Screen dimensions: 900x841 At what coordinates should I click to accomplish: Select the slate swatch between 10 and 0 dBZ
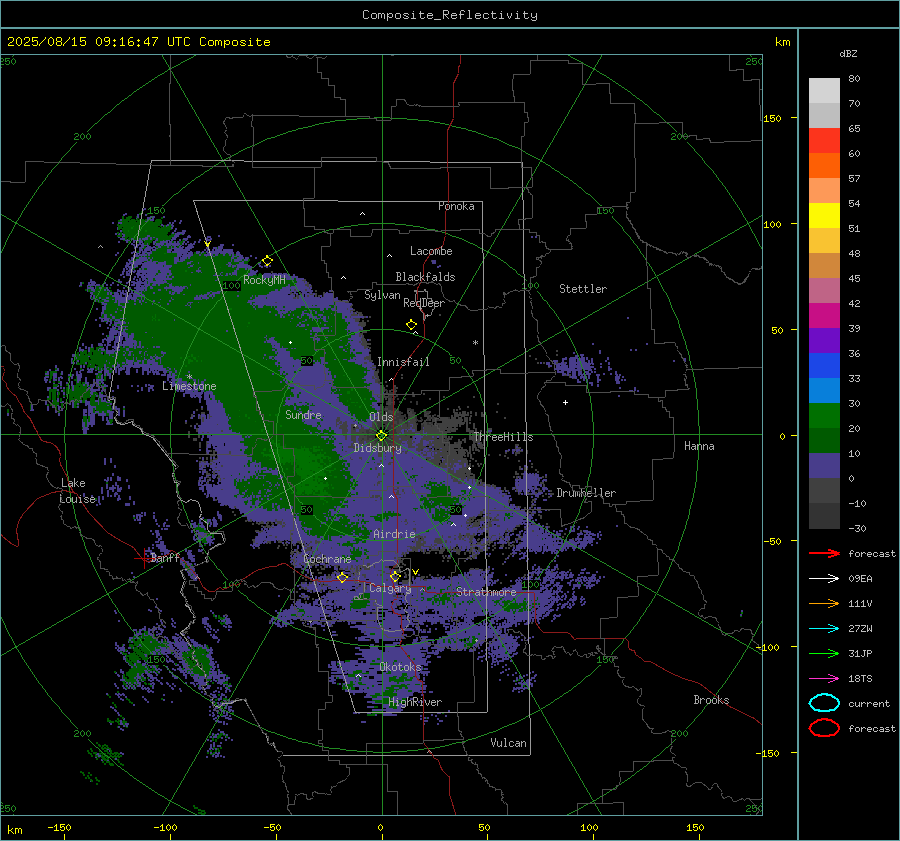[824, 465]
